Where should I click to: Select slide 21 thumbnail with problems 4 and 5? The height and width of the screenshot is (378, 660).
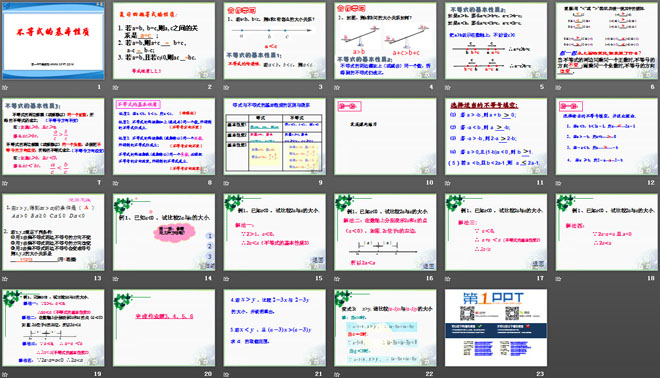[274, 327]
